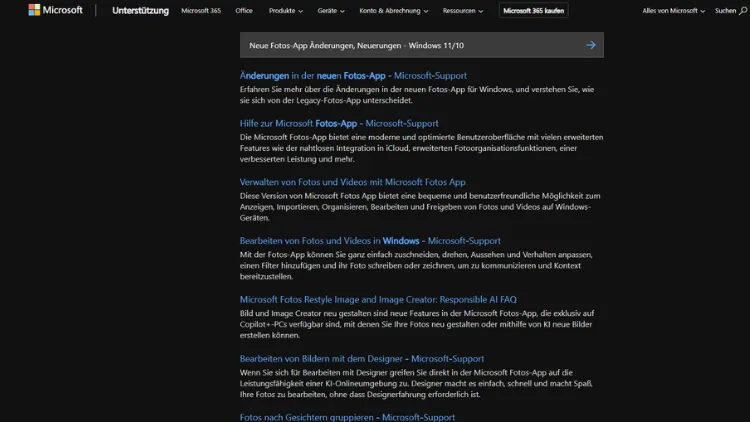Open Änderungen in der neuen Fotos-App result

click(353, 76)
